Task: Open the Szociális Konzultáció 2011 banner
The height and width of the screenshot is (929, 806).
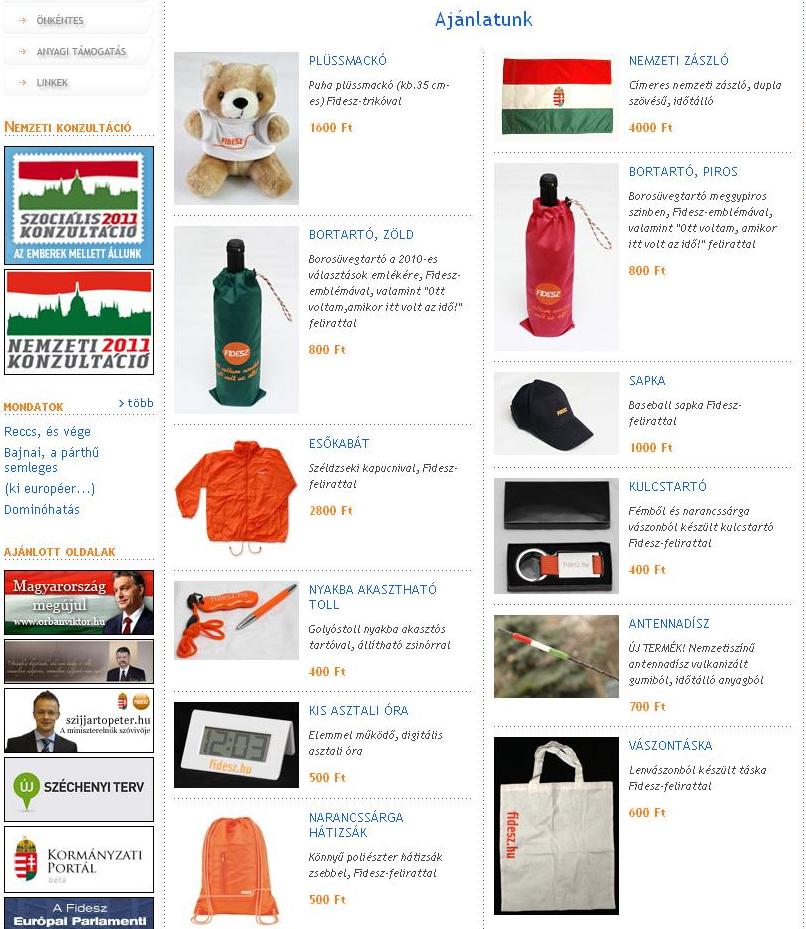Action: point(79,205)
